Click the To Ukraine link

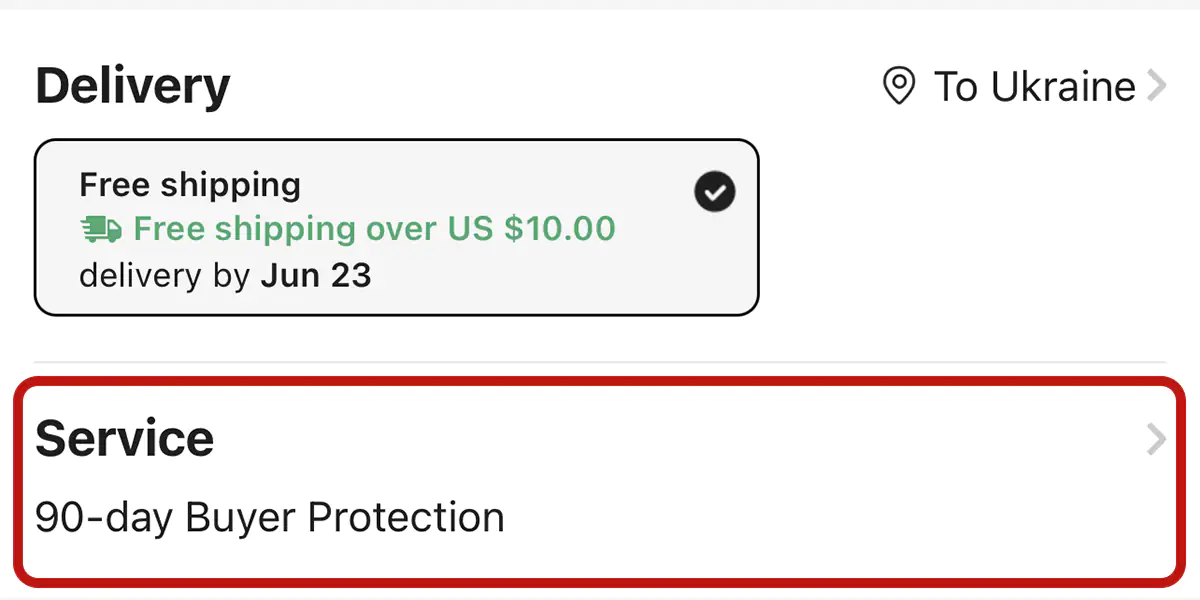tap(1033, 87)
